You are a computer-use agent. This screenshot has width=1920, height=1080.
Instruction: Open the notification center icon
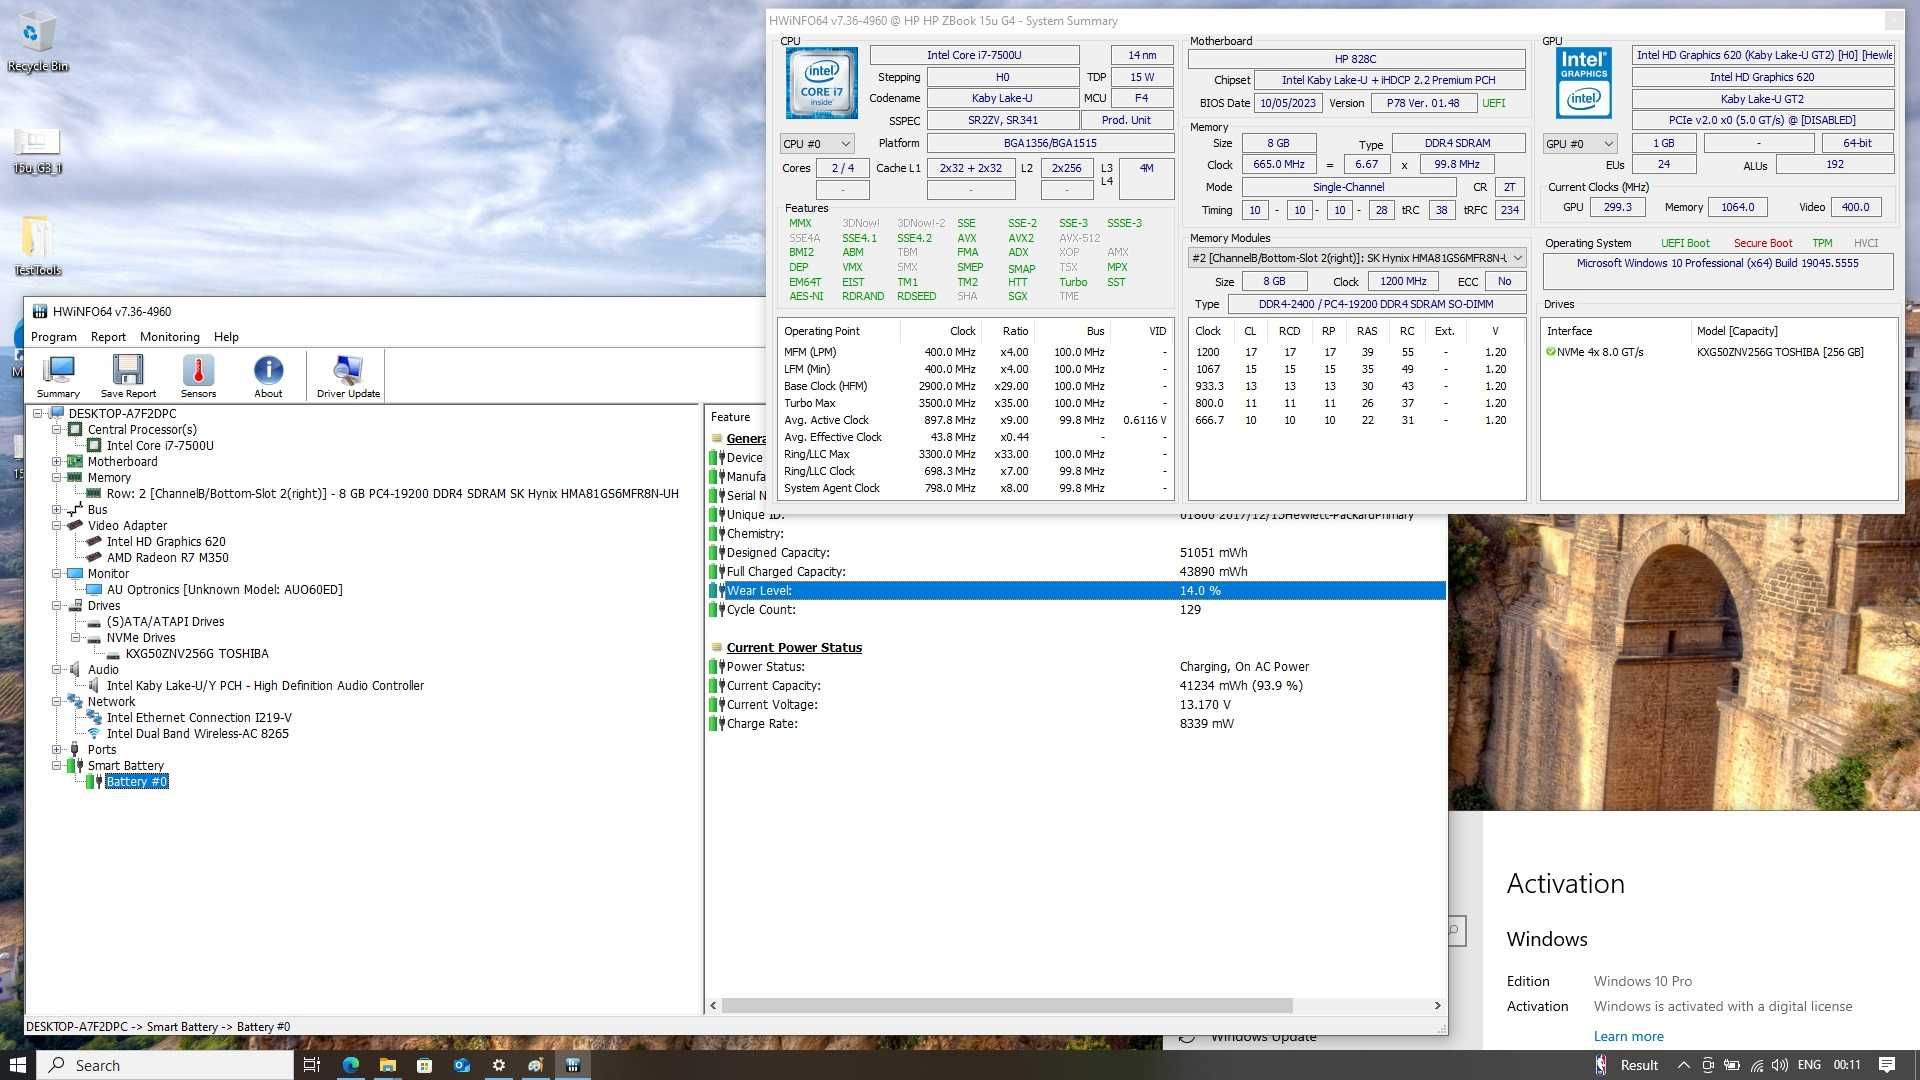[1886, 1065]
